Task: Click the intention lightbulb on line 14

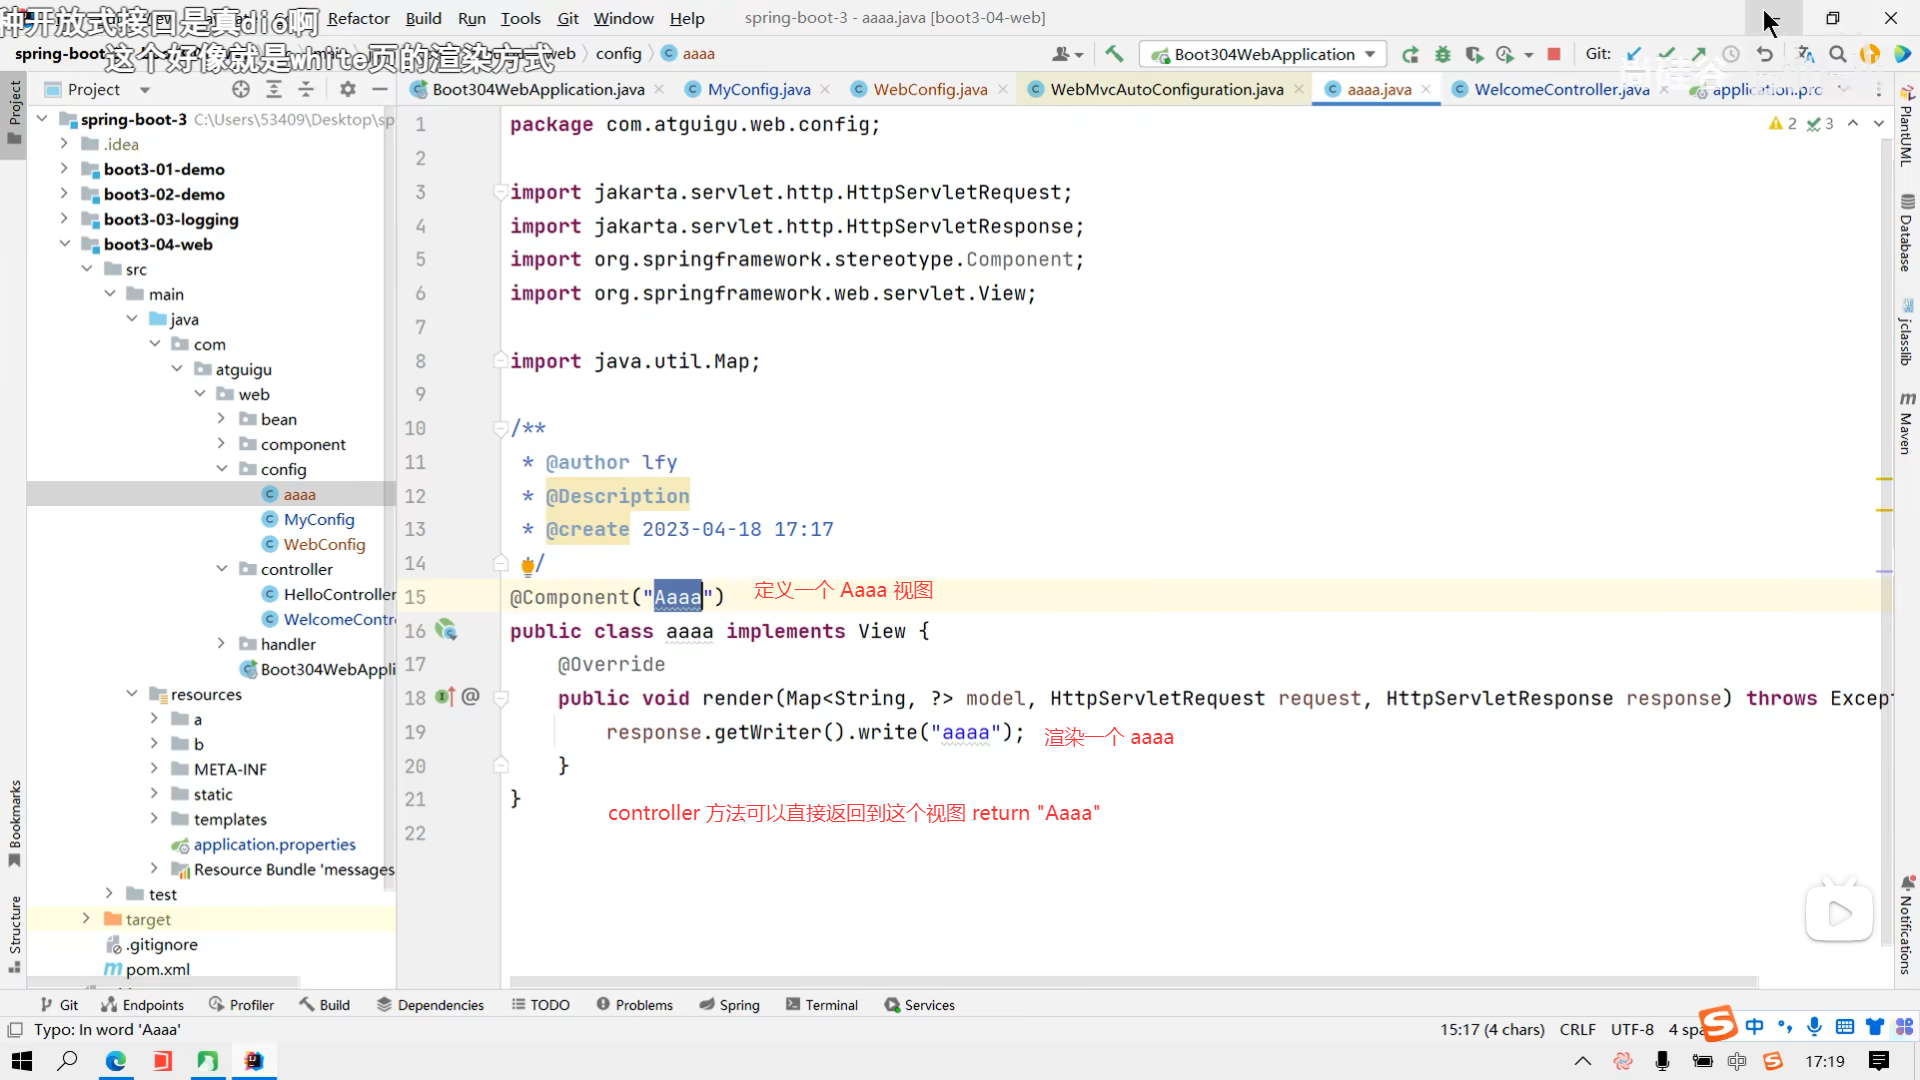Action: [x=527, y=565]
